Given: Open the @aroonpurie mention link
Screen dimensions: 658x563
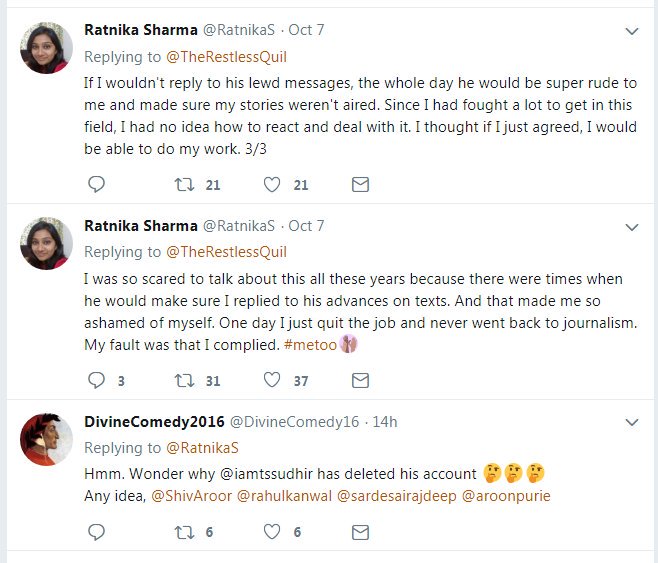Looking at the screenshot, I should (x=506, y=495).
